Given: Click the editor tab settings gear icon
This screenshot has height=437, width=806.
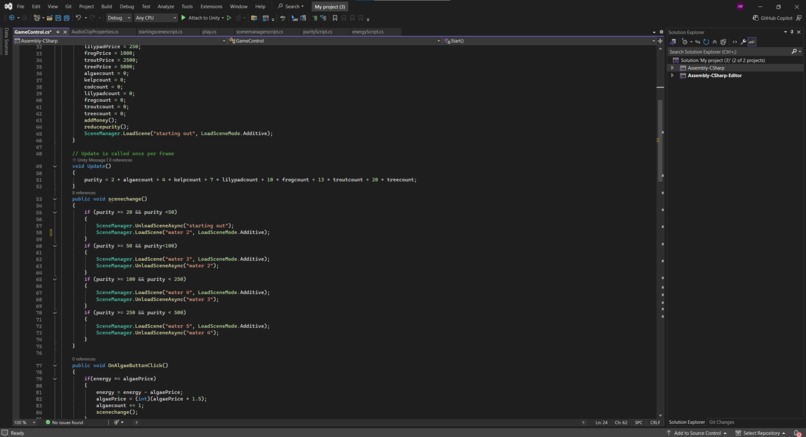Looking at the screenshot, I should click(661, 32).
